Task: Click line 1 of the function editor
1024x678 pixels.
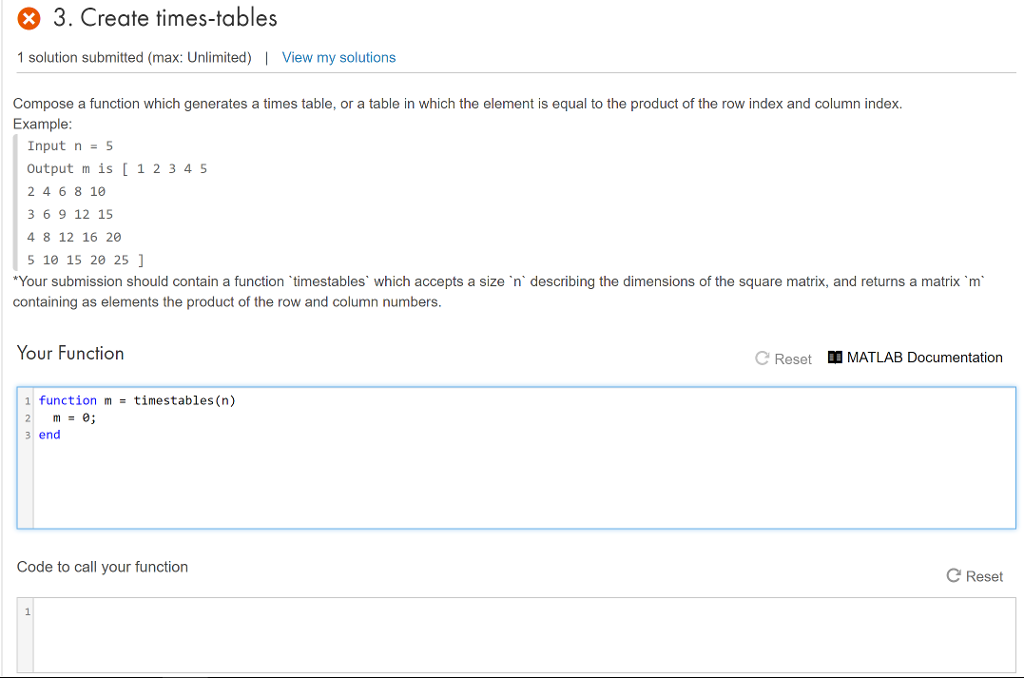Action: [135, 400]
